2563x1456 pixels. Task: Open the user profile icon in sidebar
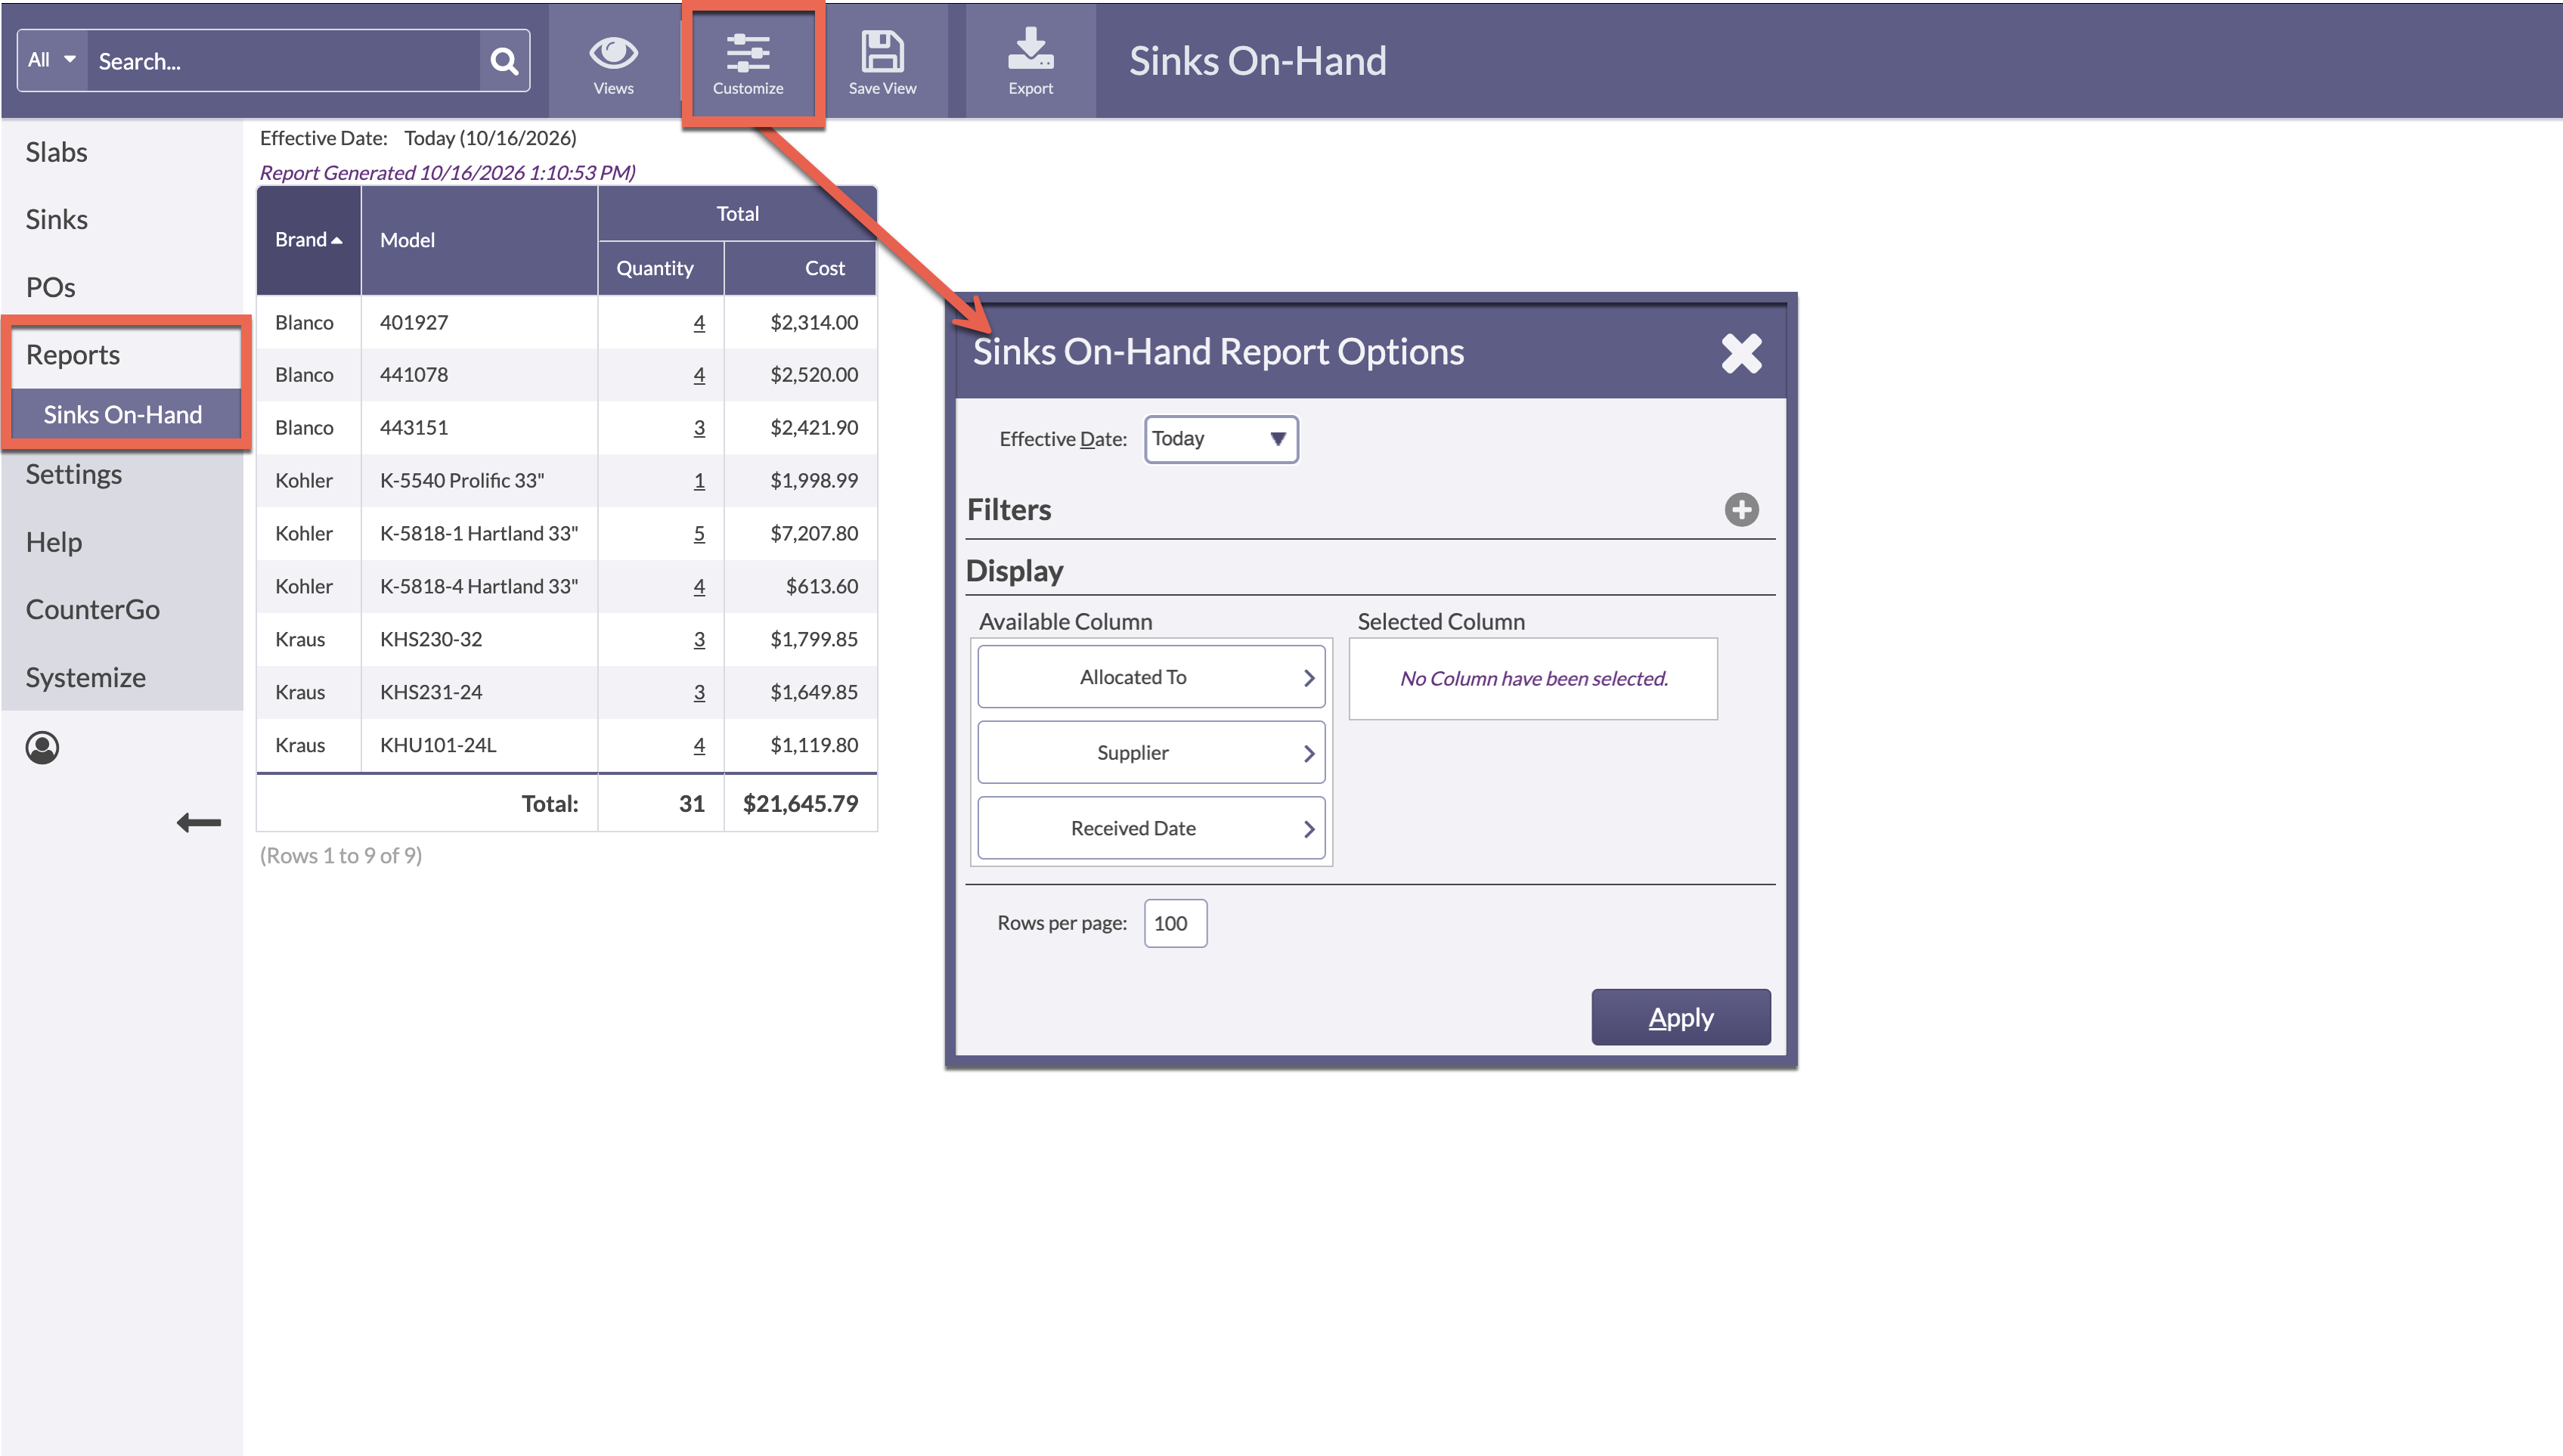42,747
